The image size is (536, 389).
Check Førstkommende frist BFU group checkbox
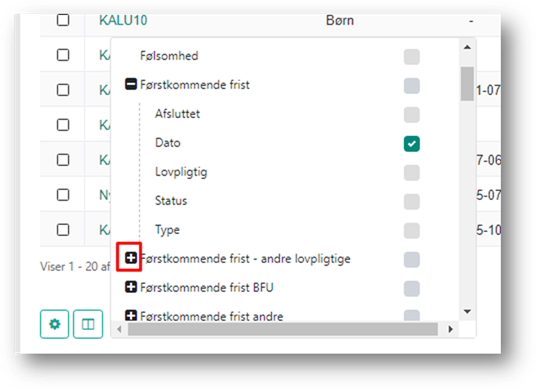pyautogui.click(x=412, y=289)
